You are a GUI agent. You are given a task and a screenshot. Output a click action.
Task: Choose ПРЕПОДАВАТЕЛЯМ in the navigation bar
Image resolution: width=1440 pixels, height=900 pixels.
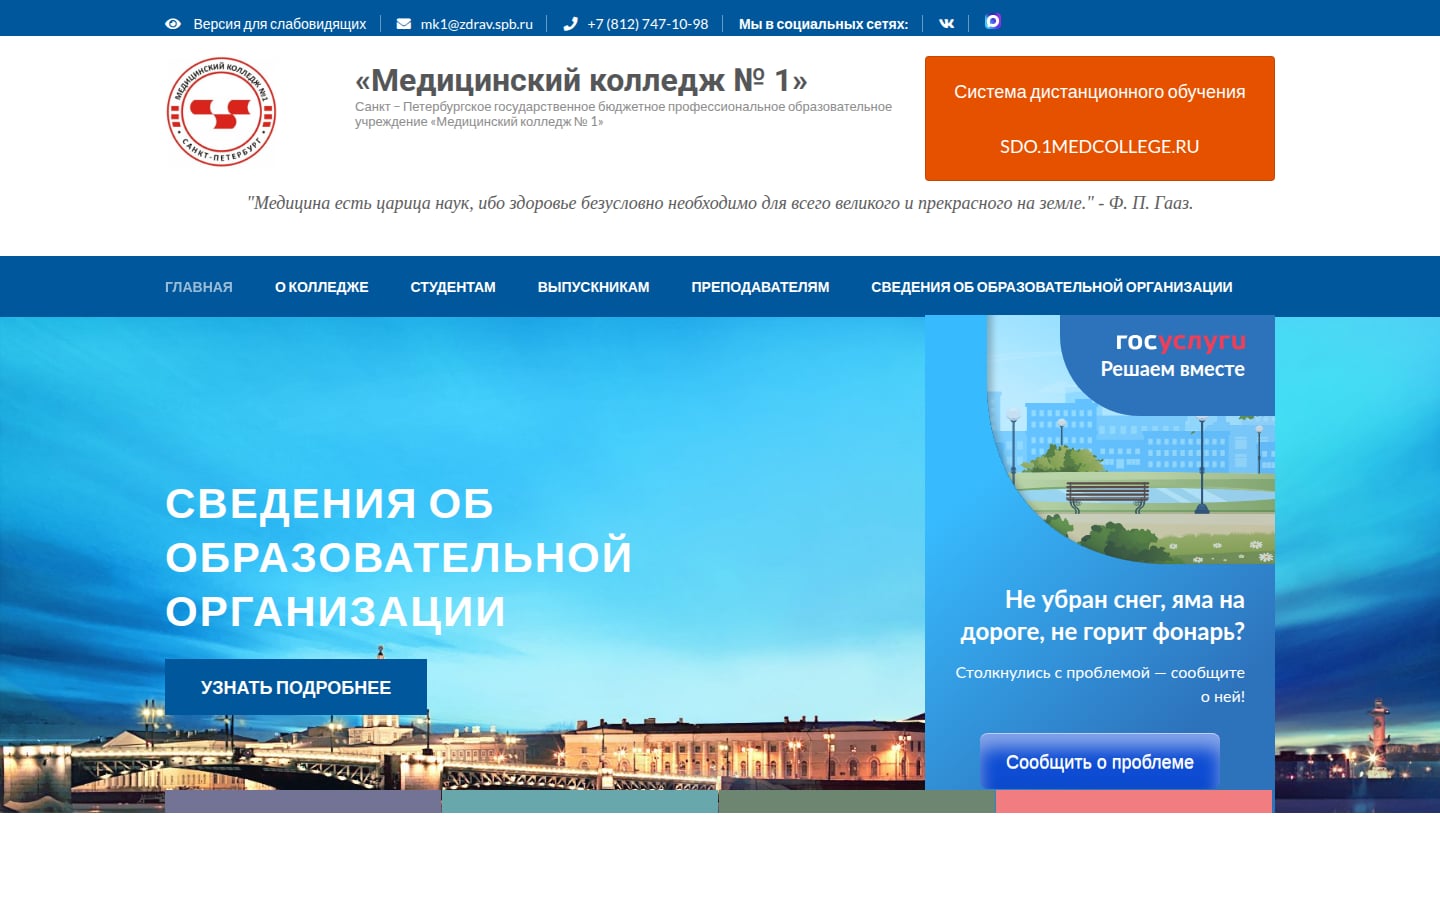(x=760, y=287)
